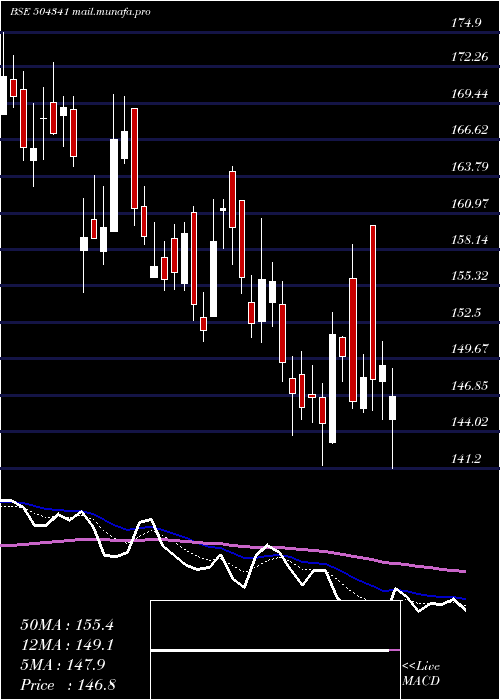Select the 141.2 price axis label

466,459
